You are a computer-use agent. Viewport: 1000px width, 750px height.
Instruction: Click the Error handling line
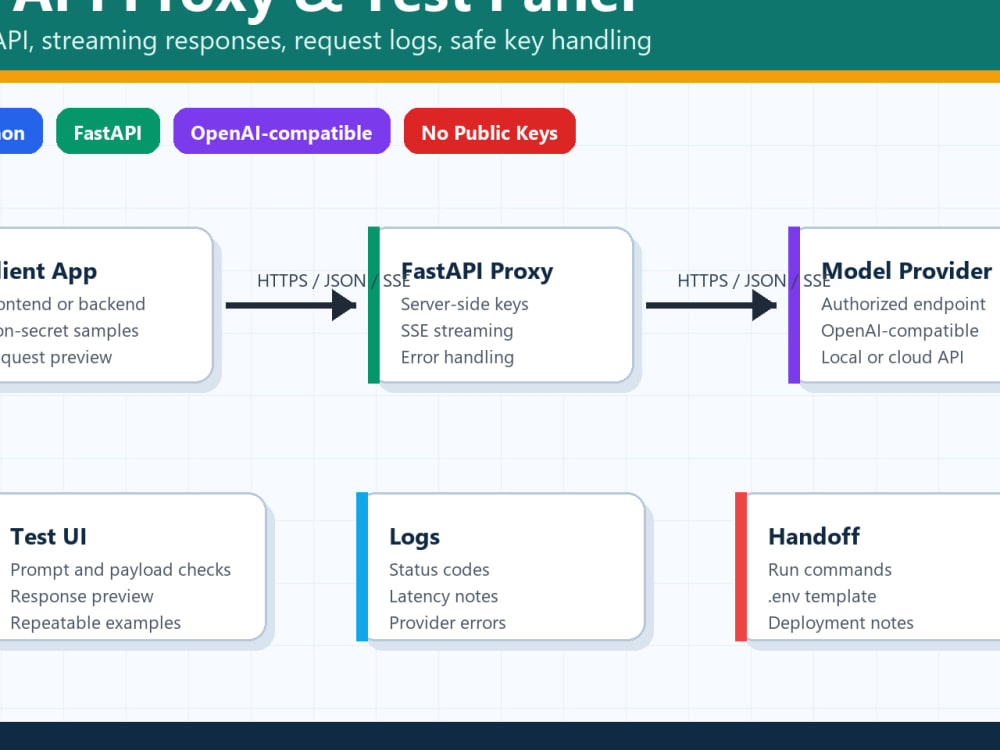[x=457, y=357]
